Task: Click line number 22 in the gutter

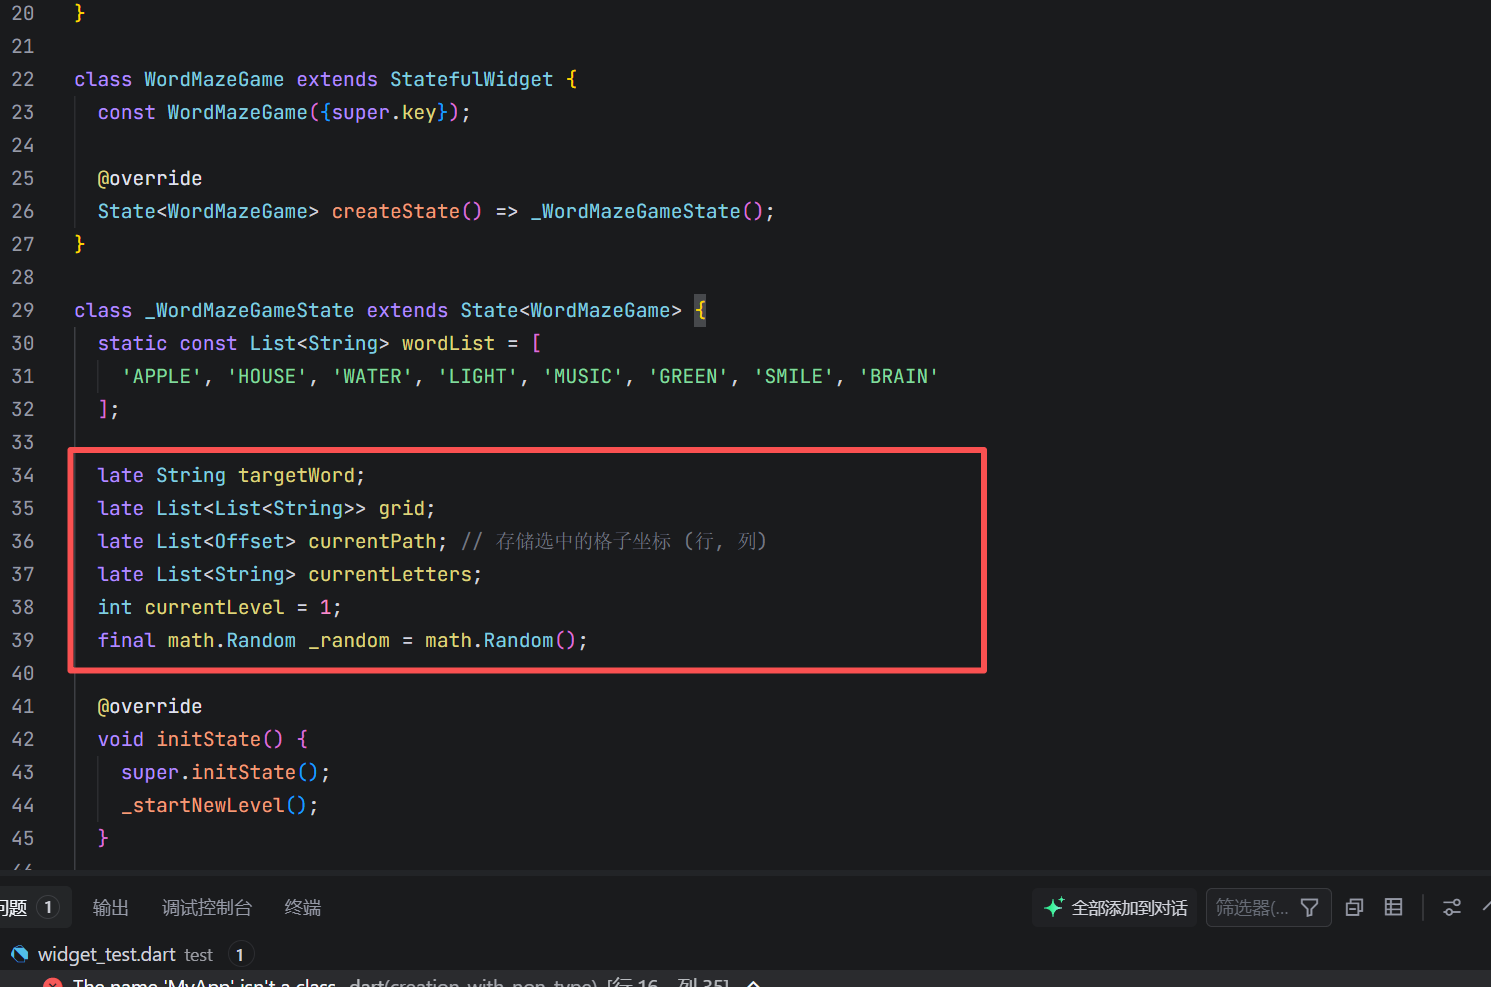Action: 23,79
